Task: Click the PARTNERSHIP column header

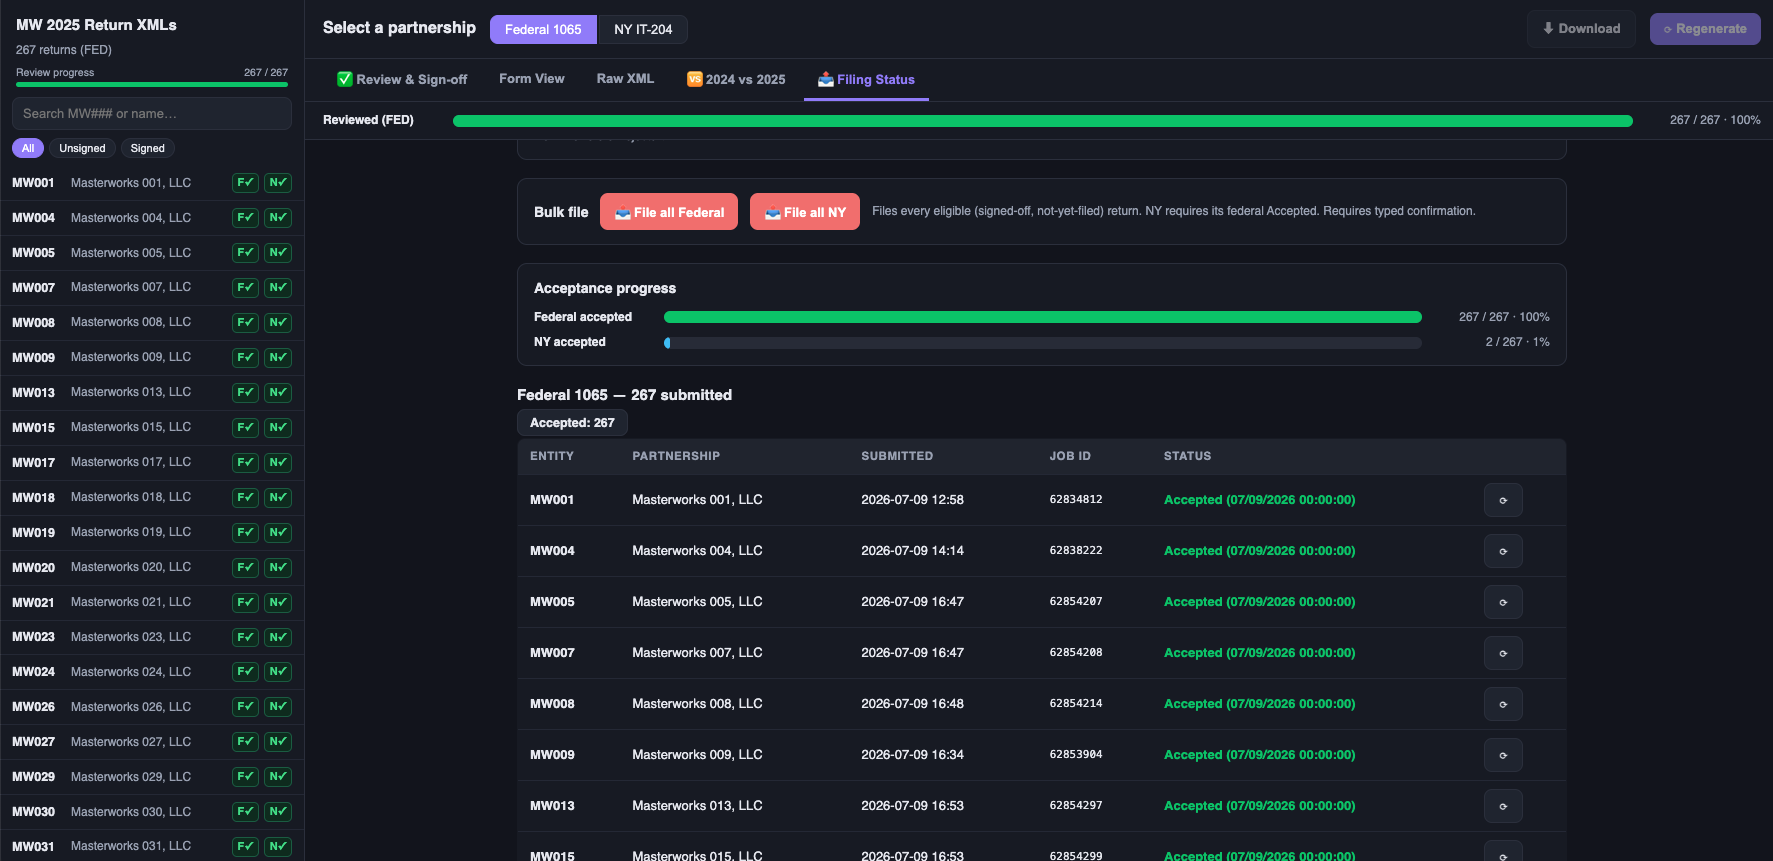Action: (x=676, y=456)
